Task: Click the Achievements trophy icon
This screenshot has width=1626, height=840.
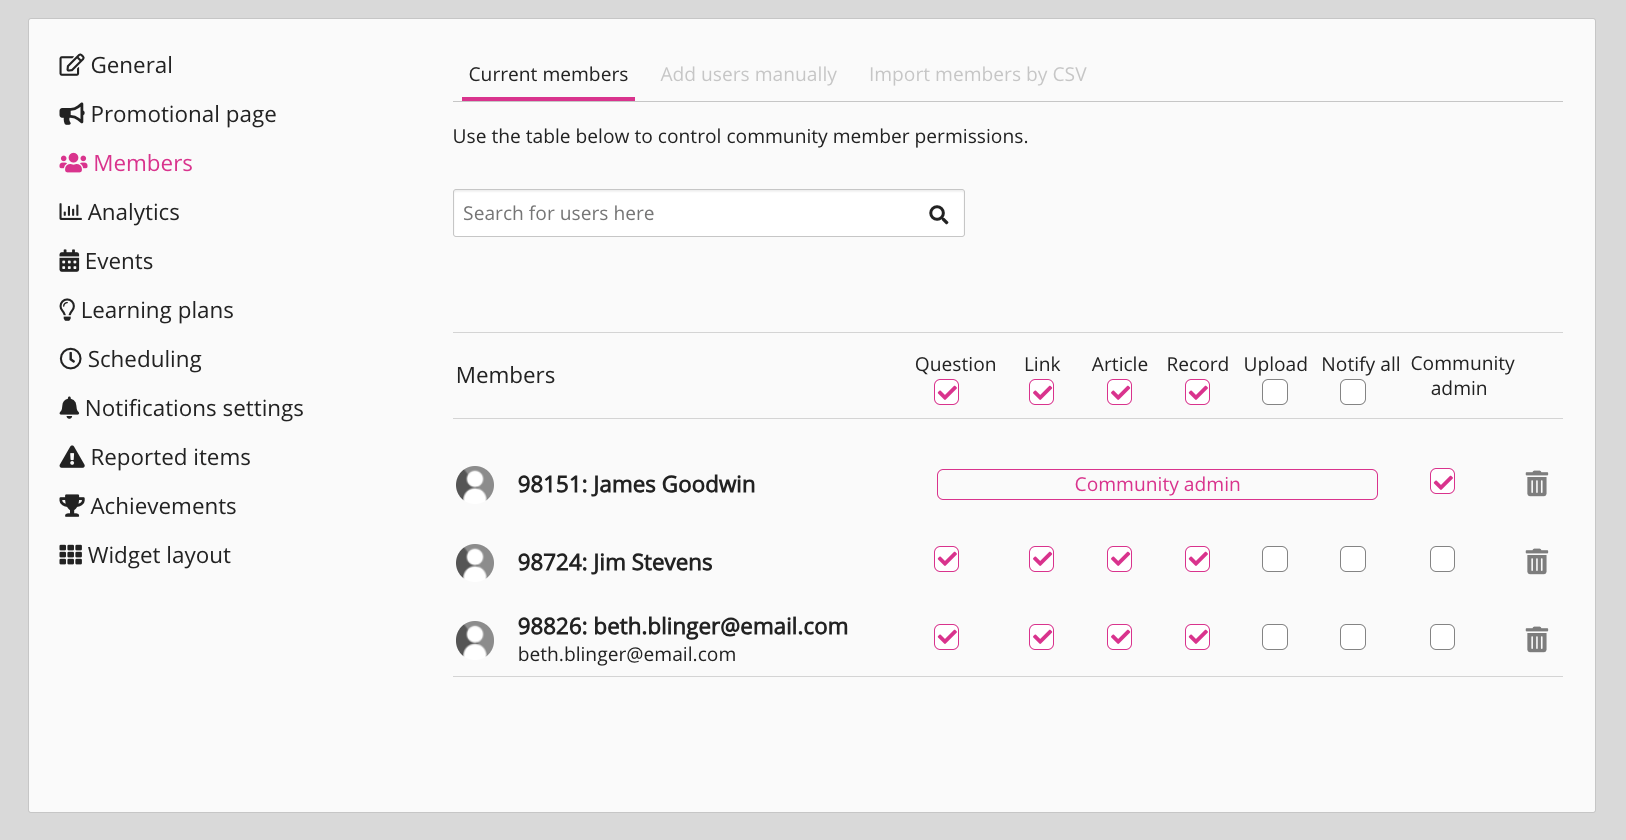Action: (x=72, y=506)
